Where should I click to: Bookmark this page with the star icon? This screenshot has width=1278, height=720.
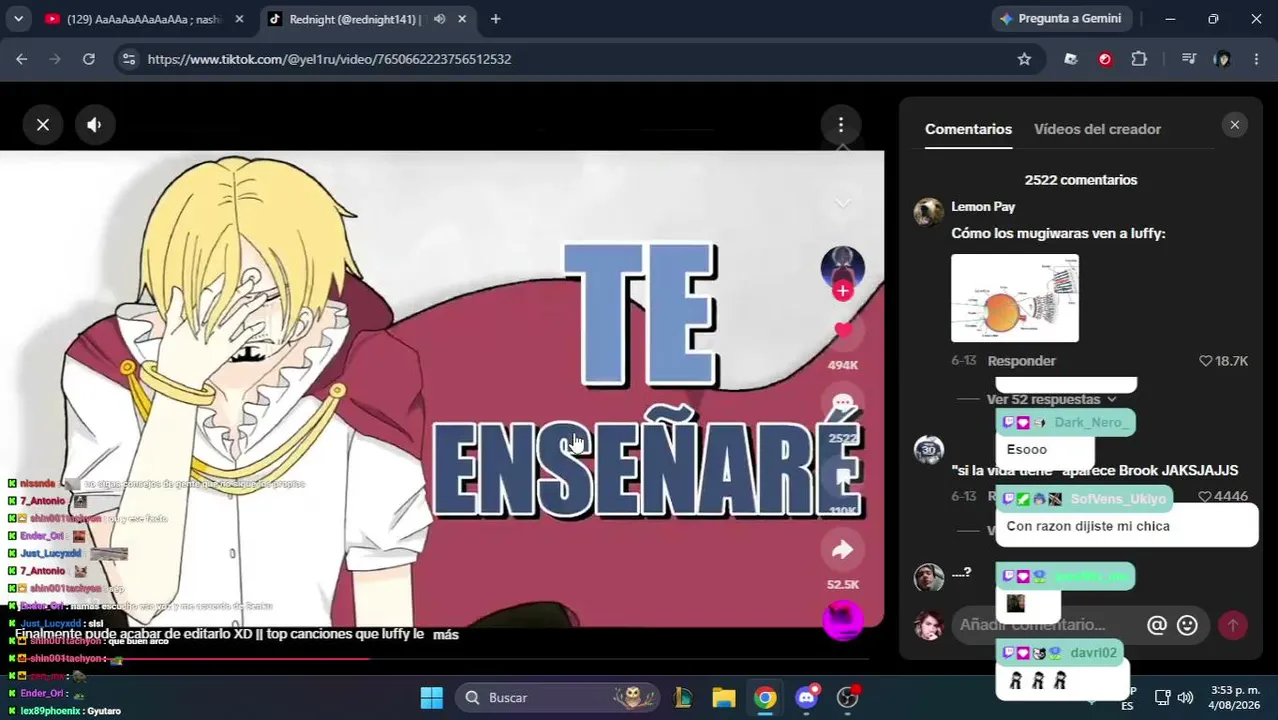coord(1024,59)
